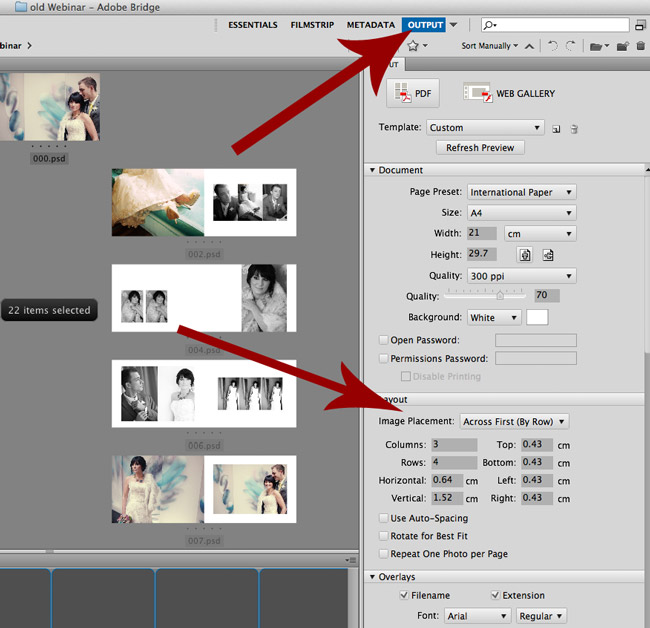Open Image Placement dropdown Across First

514,422
